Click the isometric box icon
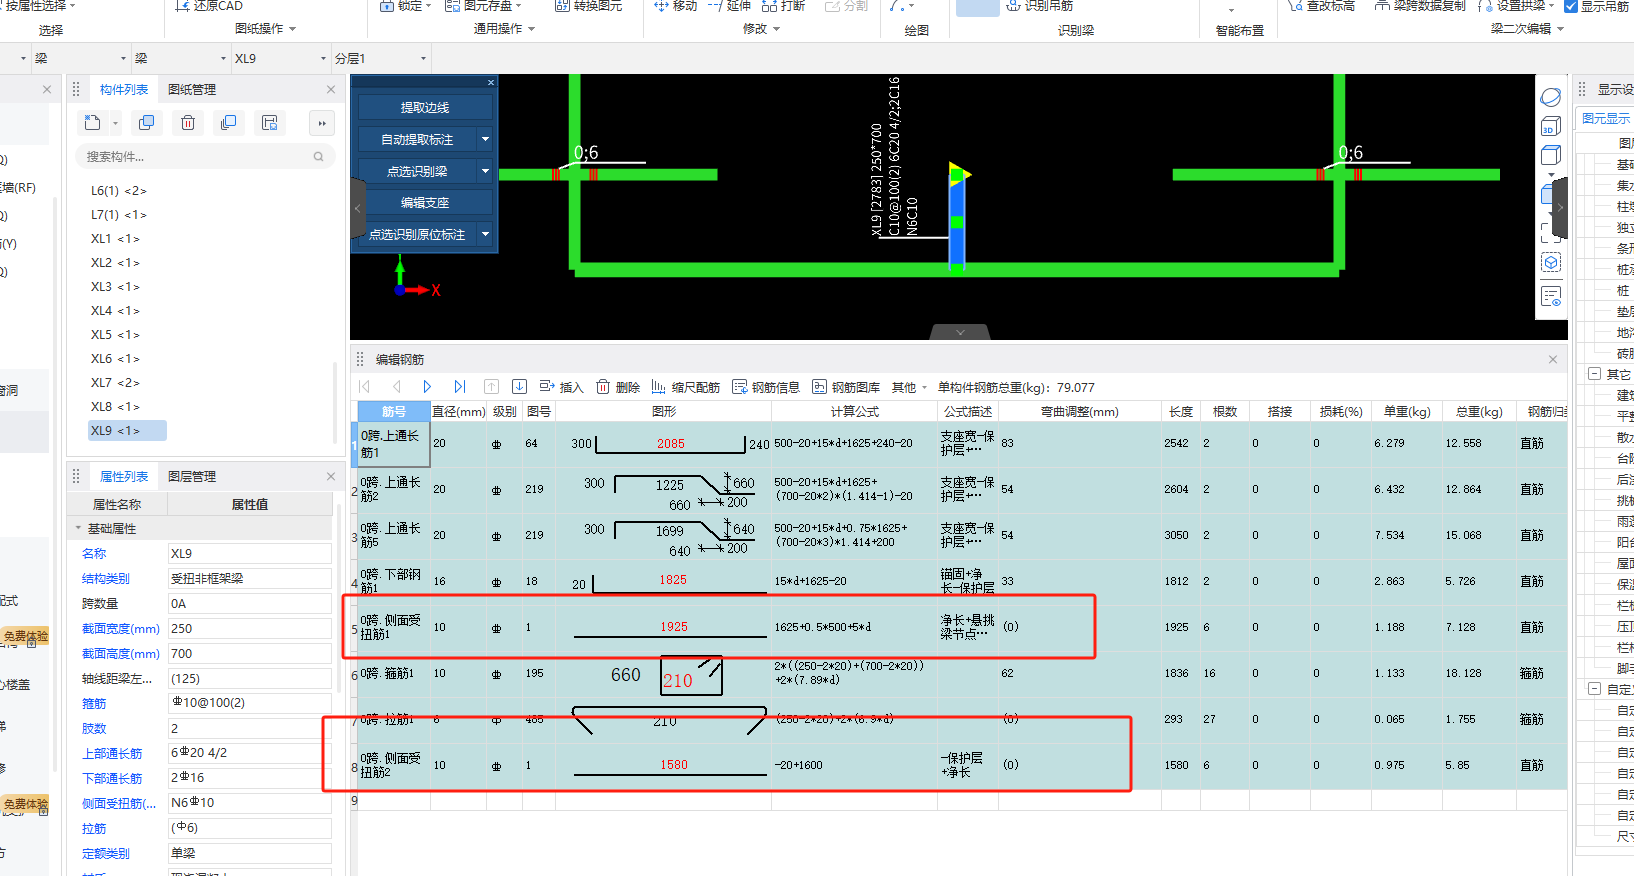 1551,263
